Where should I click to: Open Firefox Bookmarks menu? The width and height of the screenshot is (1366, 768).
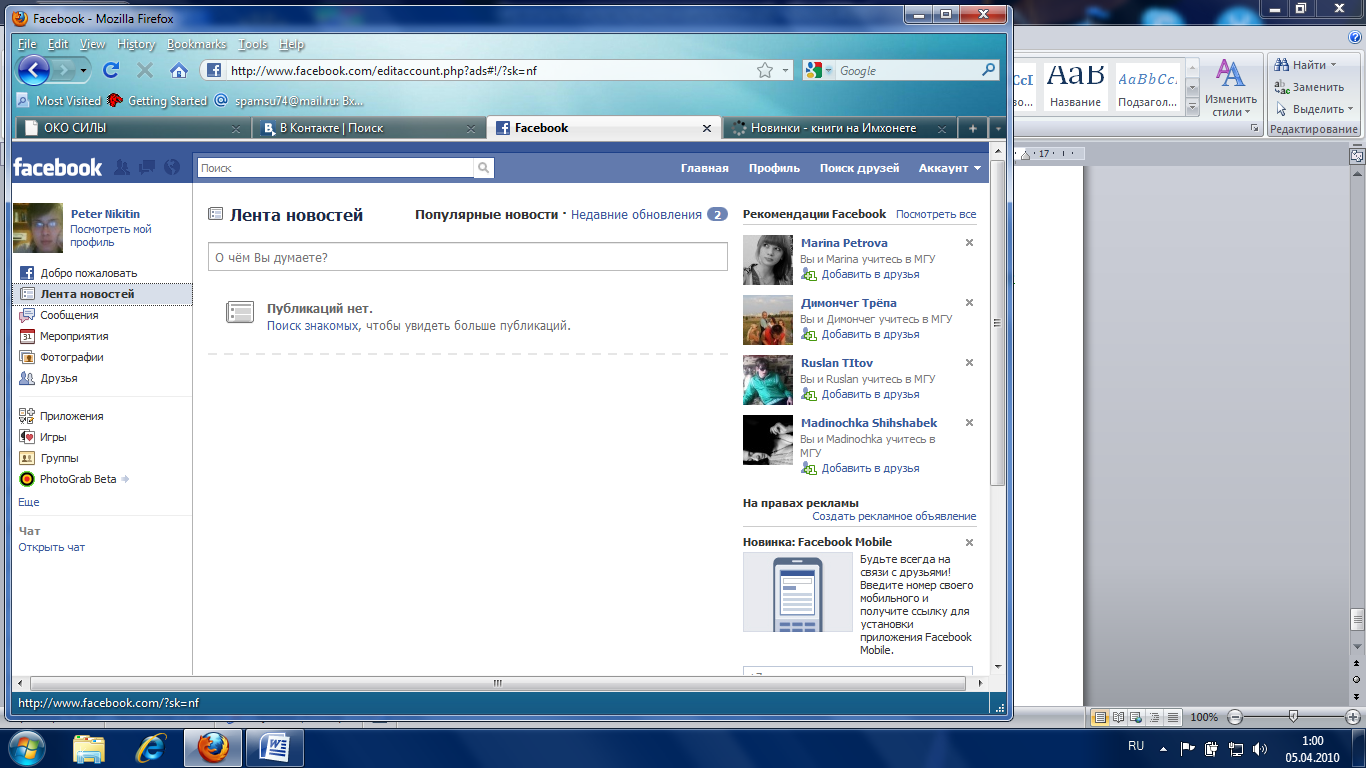[x=197, y=44]
